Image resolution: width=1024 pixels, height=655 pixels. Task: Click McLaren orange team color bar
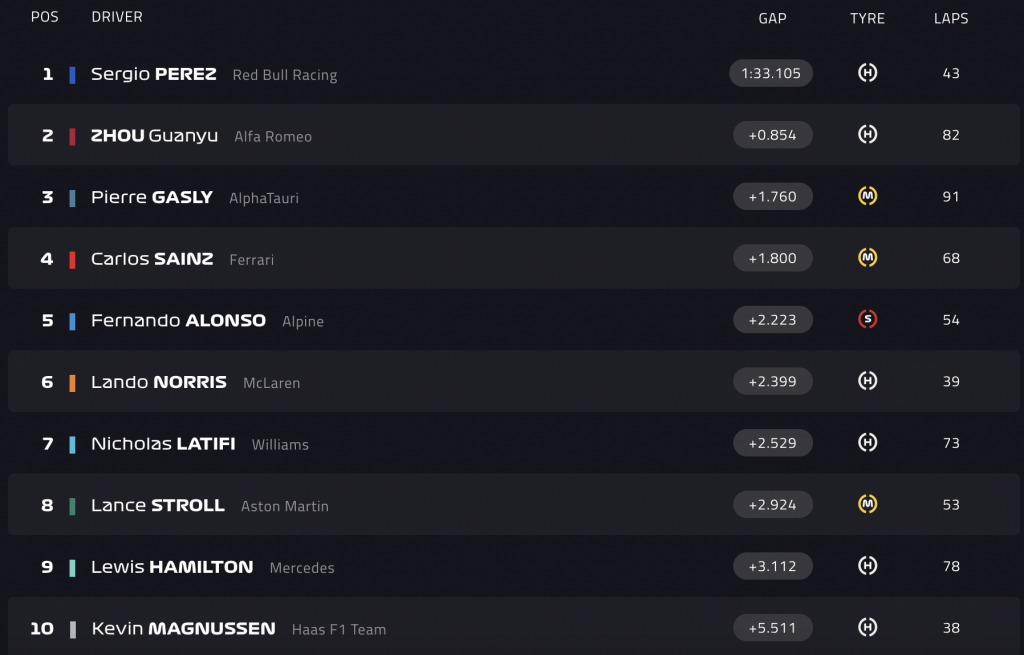(x=72, y=382)
